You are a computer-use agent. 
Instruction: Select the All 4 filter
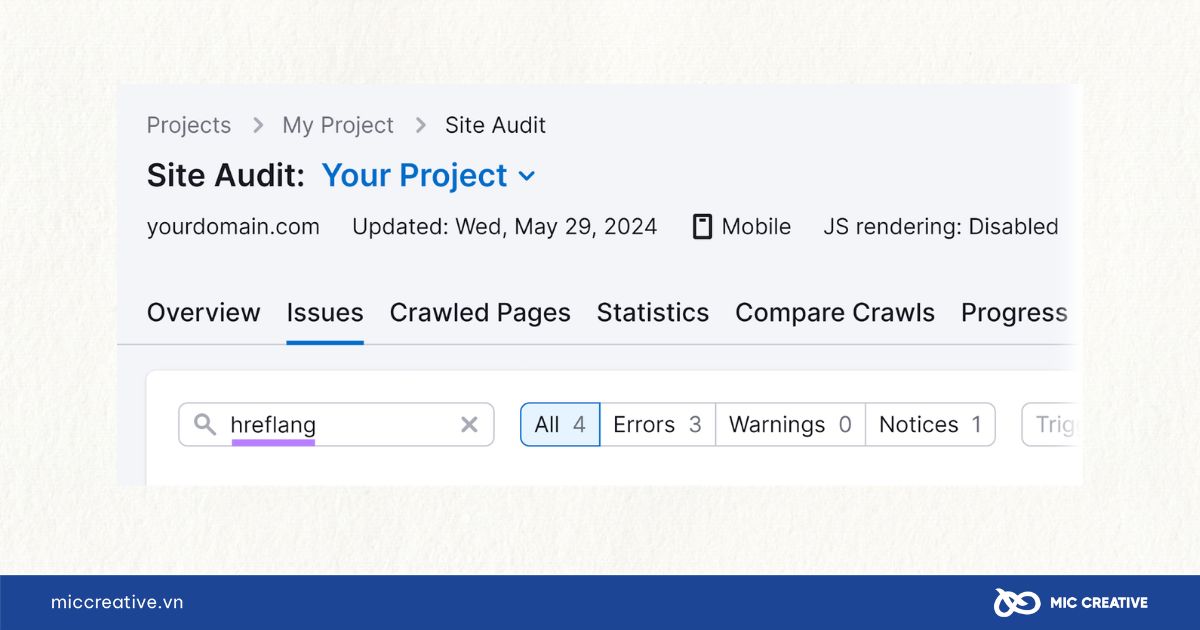[x=560, y=425]
